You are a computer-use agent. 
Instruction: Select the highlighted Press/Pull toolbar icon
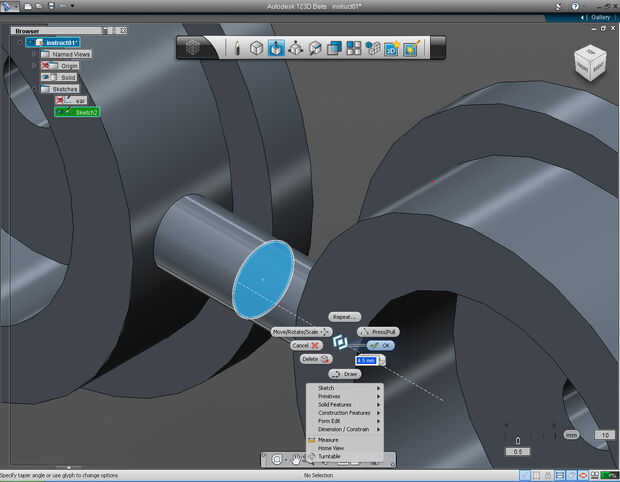[275, 48]
